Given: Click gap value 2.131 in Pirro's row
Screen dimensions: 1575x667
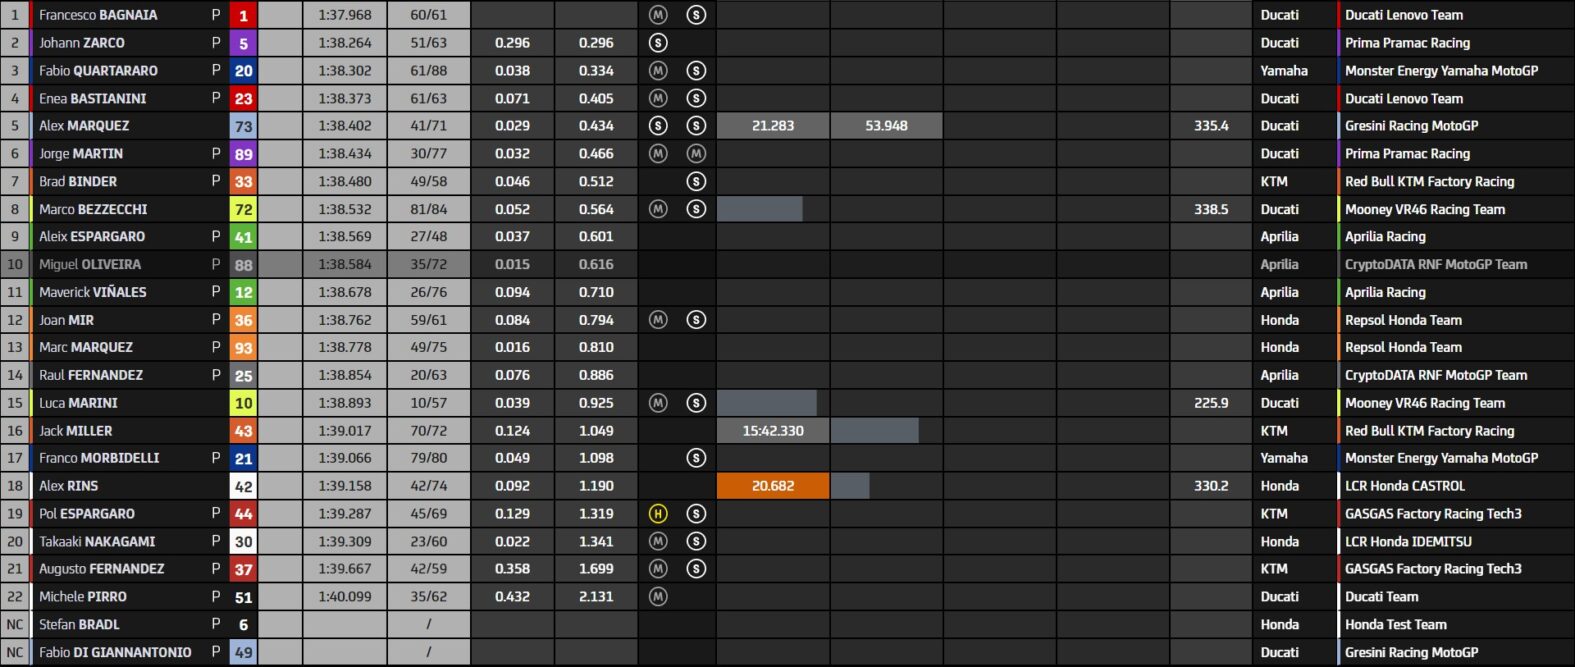Looking at the screenshot, I should (x=596, y=597).
